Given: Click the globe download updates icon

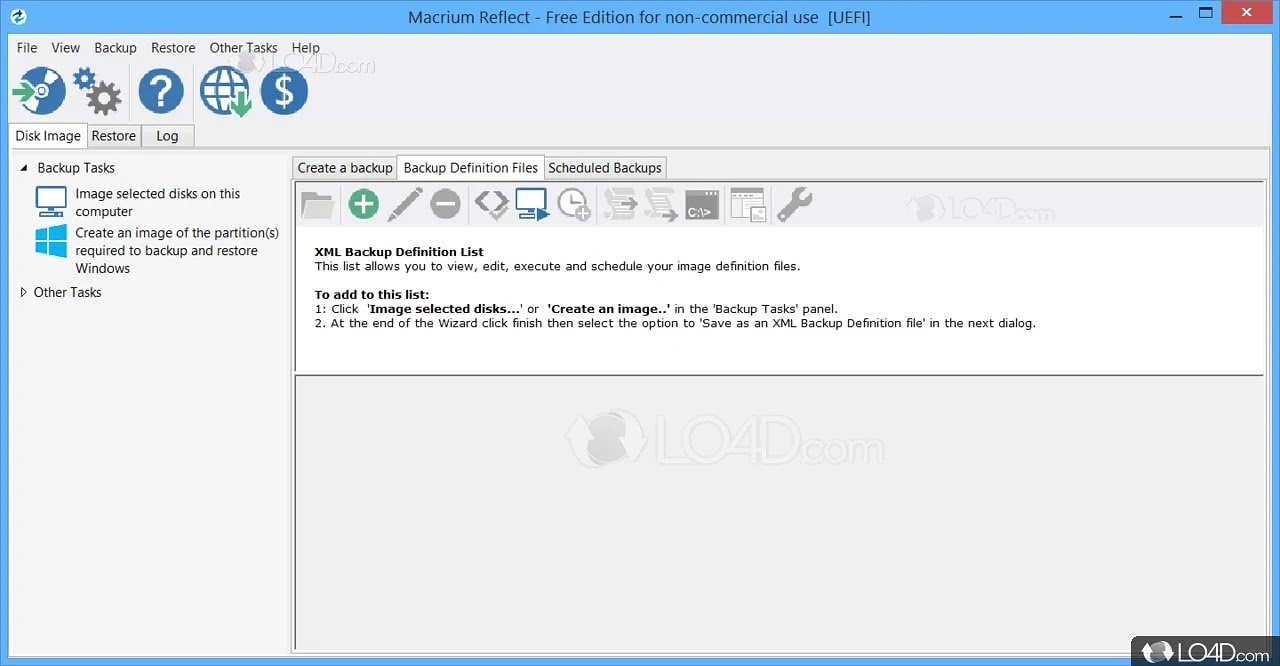Looking at the screenshot, I should pos(224,92).
